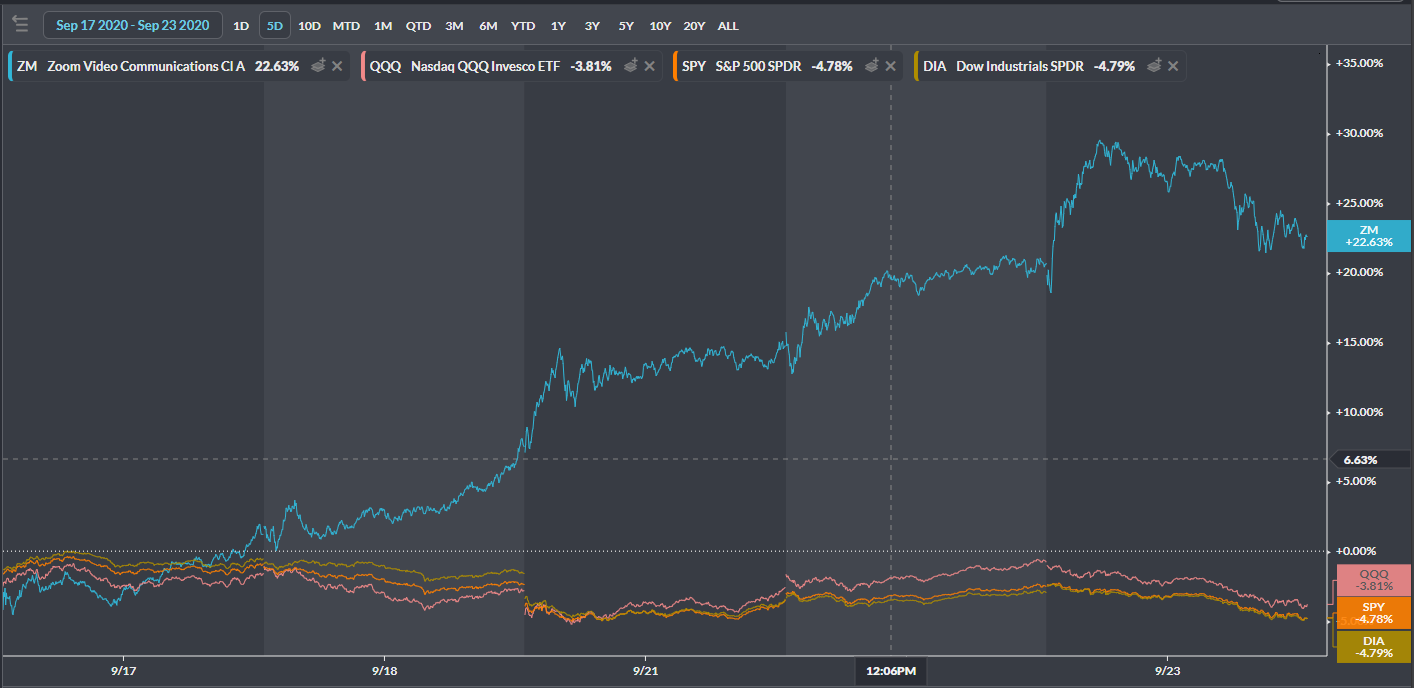Click the SPY symbol label in legend
1414x688 pixels.
click(x=694, y=66)
